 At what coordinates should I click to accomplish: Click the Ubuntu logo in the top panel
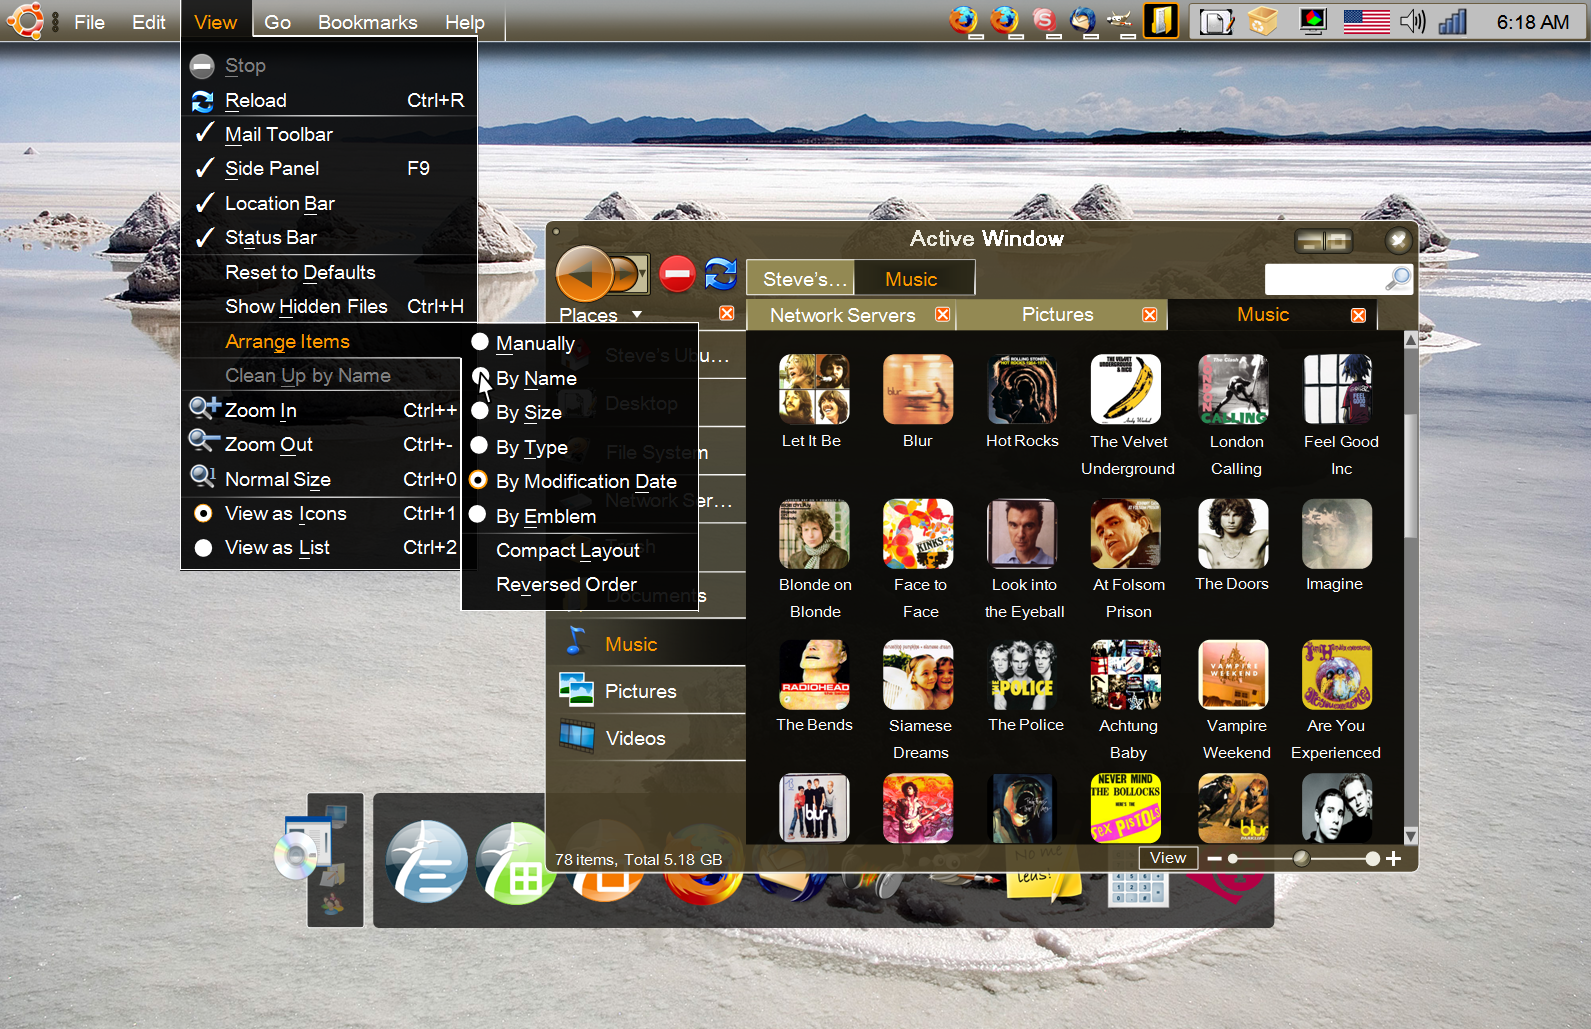click(25, 20)
